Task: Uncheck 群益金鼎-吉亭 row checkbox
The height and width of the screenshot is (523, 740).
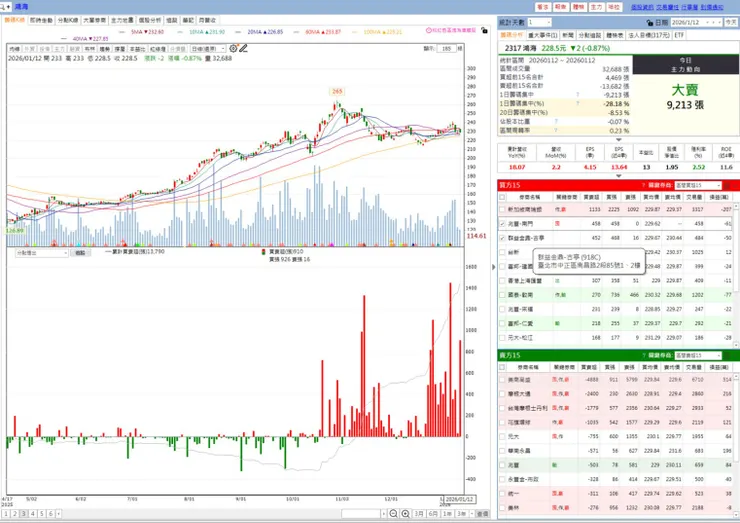Action: [x=502, y=238]
